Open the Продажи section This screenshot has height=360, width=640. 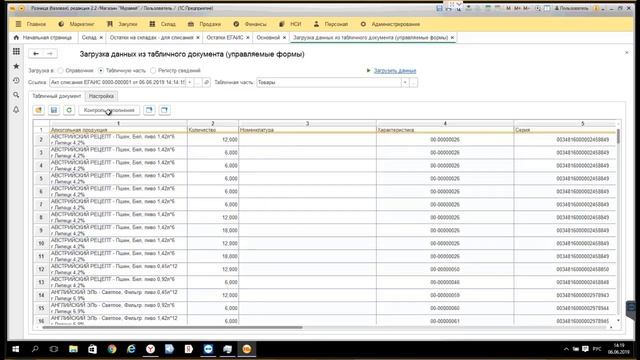(x=204, y=24)
